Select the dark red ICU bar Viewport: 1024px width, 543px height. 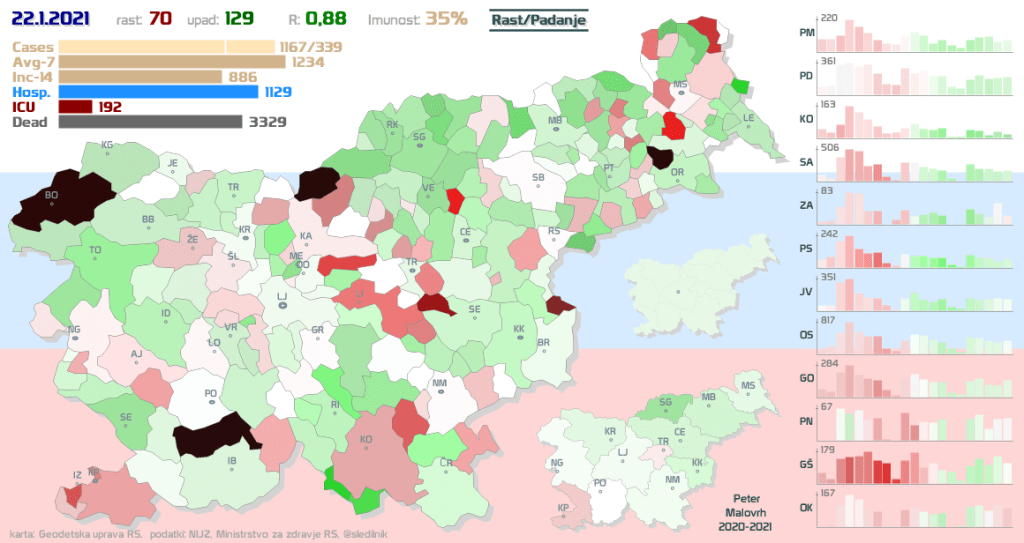[76, 107]
